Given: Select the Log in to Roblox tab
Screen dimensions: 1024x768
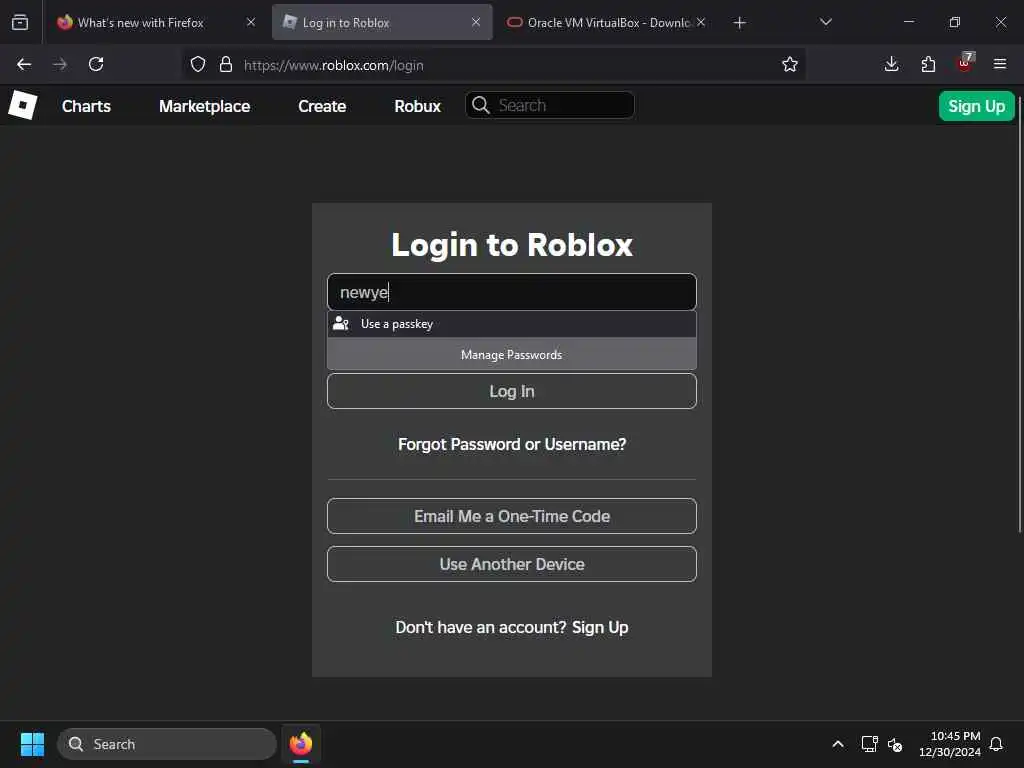Looking at the screenshot, I should pos(382,23).
